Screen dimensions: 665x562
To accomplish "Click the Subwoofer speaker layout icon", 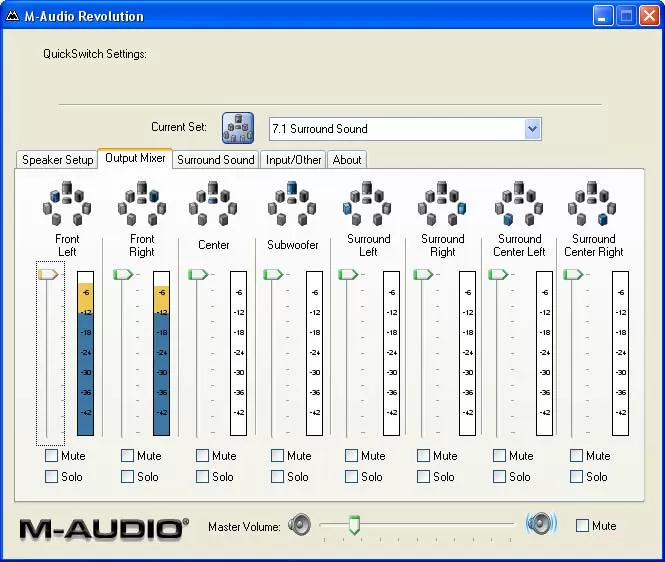I will coord(292,204).
